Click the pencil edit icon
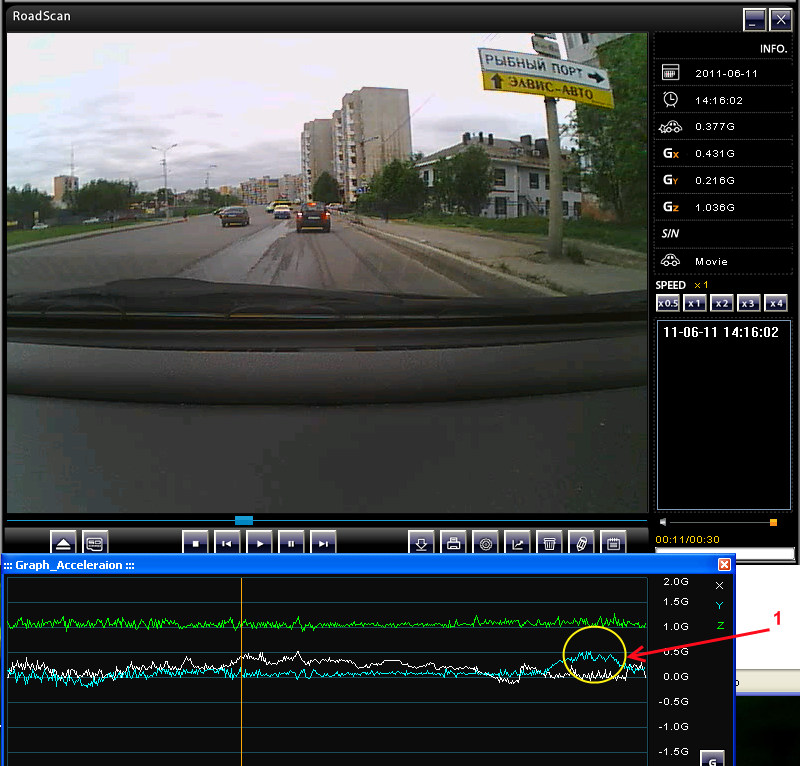The height and width of the screenshot is (766, 800). [582, 543]
